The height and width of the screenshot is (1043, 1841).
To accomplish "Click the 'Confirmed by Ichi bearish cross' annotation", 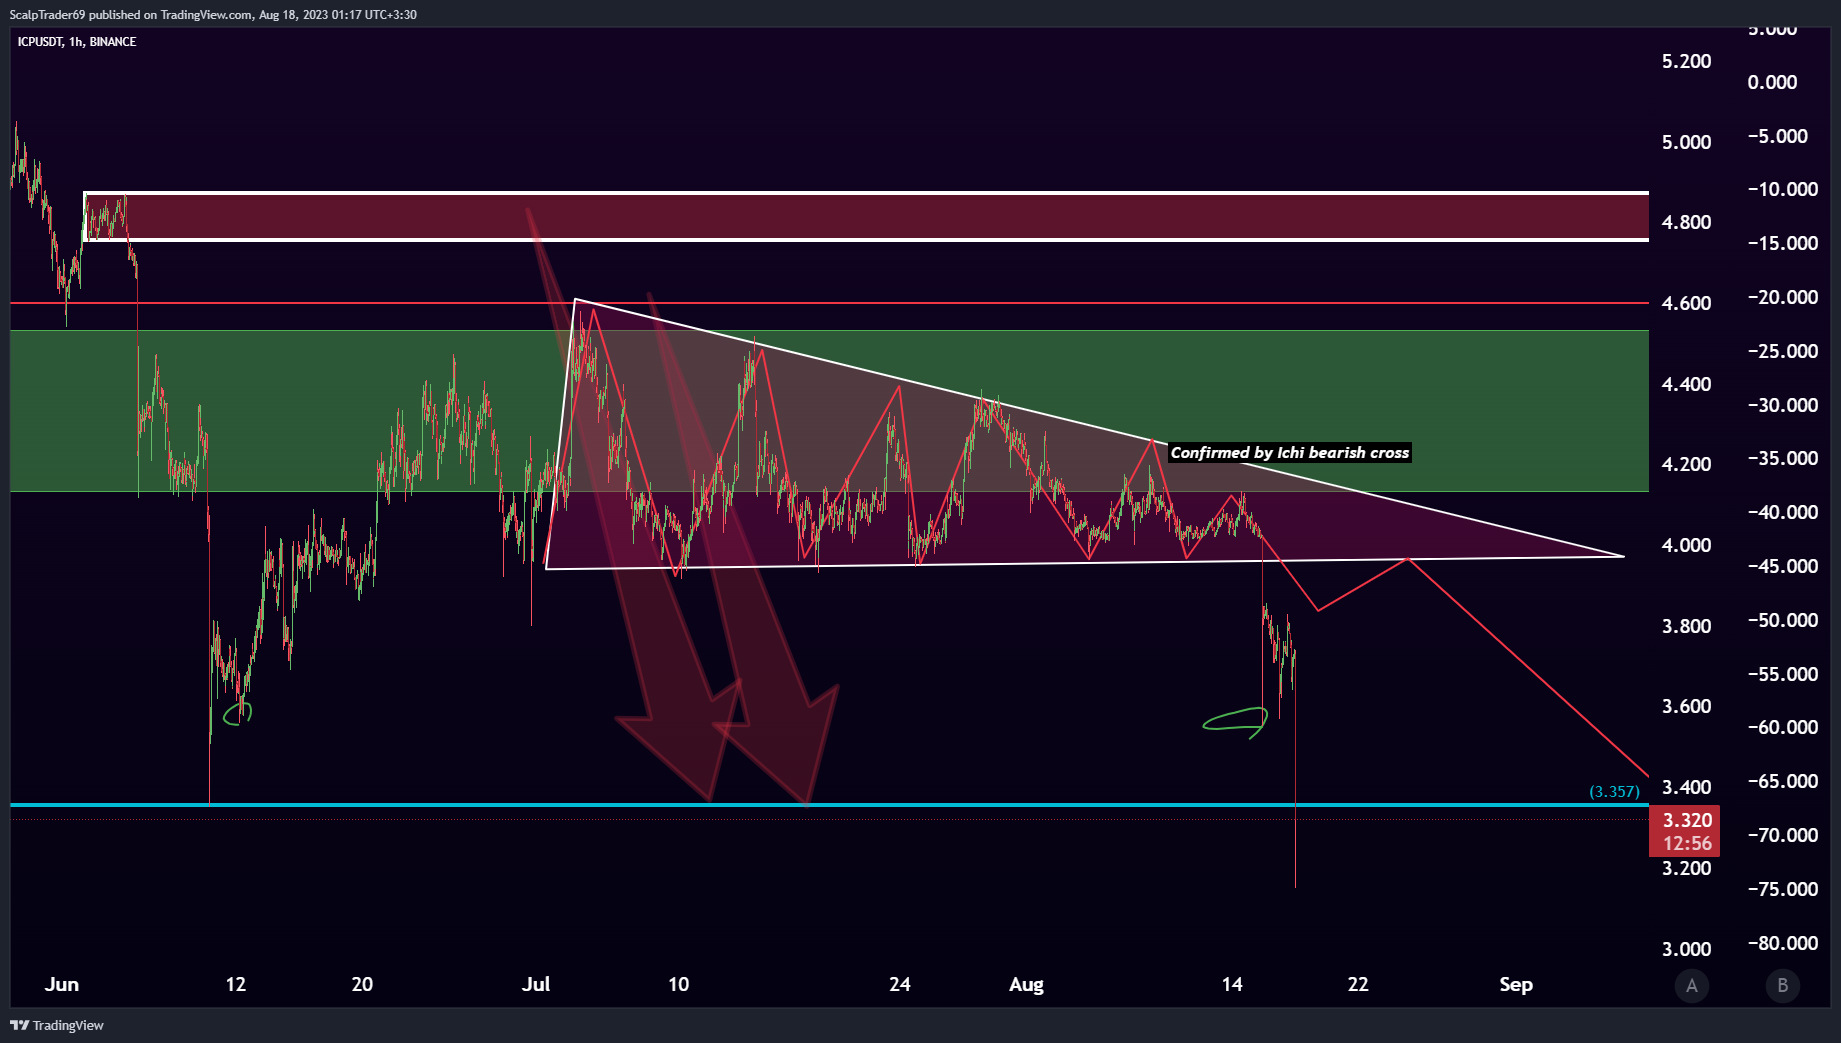I will point(1290,453).
